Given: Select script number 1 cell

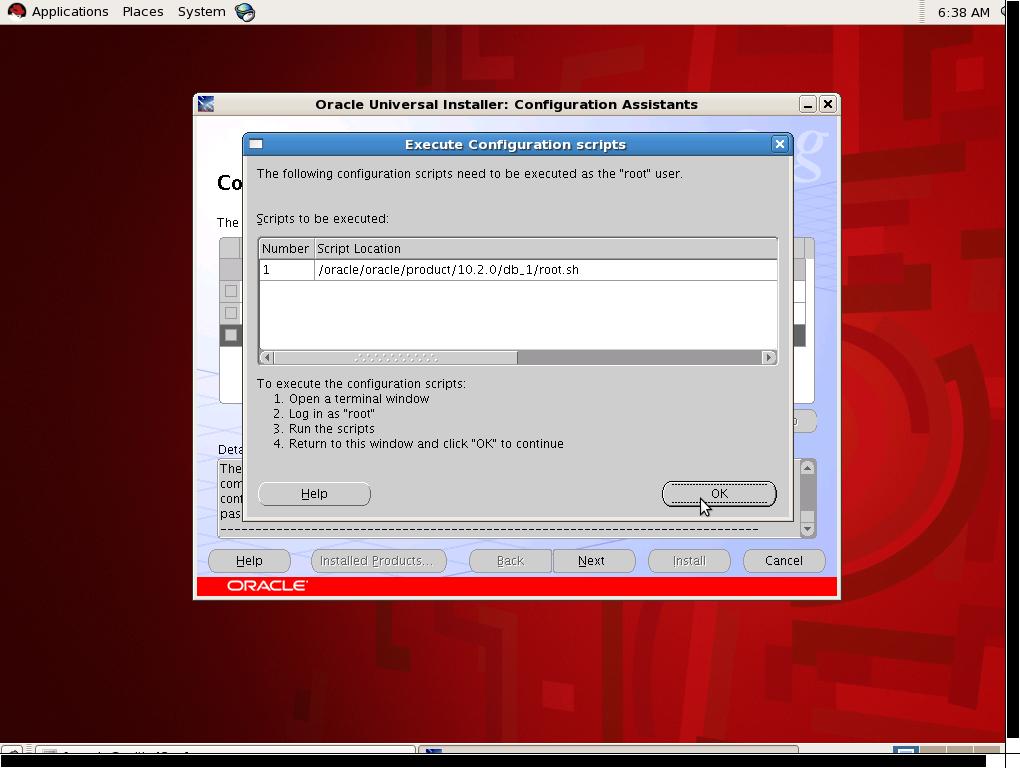Looking at the screenshot, I should click(287, 270).
